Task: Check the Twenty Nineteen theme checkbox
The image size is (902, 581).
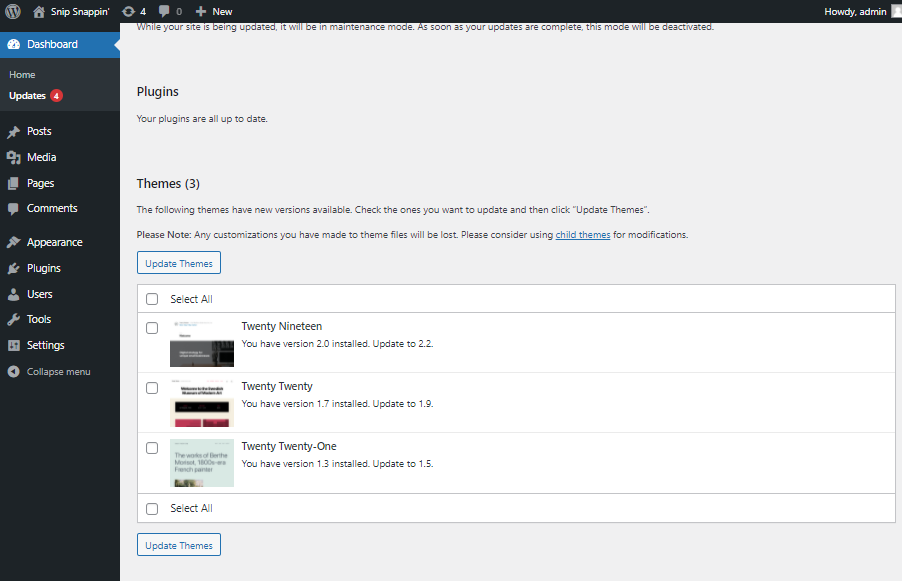Action: pyautogui.click(x=152, y=327)
